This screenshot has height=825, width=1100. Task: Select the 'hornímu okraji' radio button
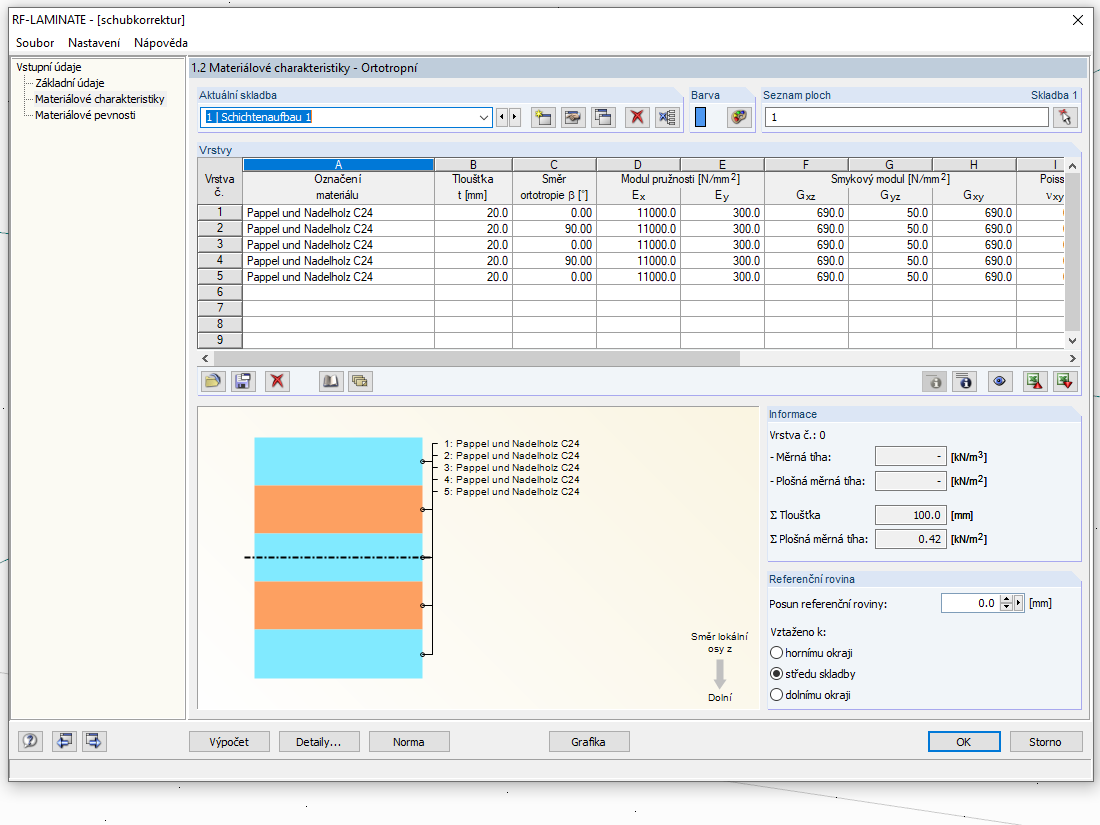(776, 653)
